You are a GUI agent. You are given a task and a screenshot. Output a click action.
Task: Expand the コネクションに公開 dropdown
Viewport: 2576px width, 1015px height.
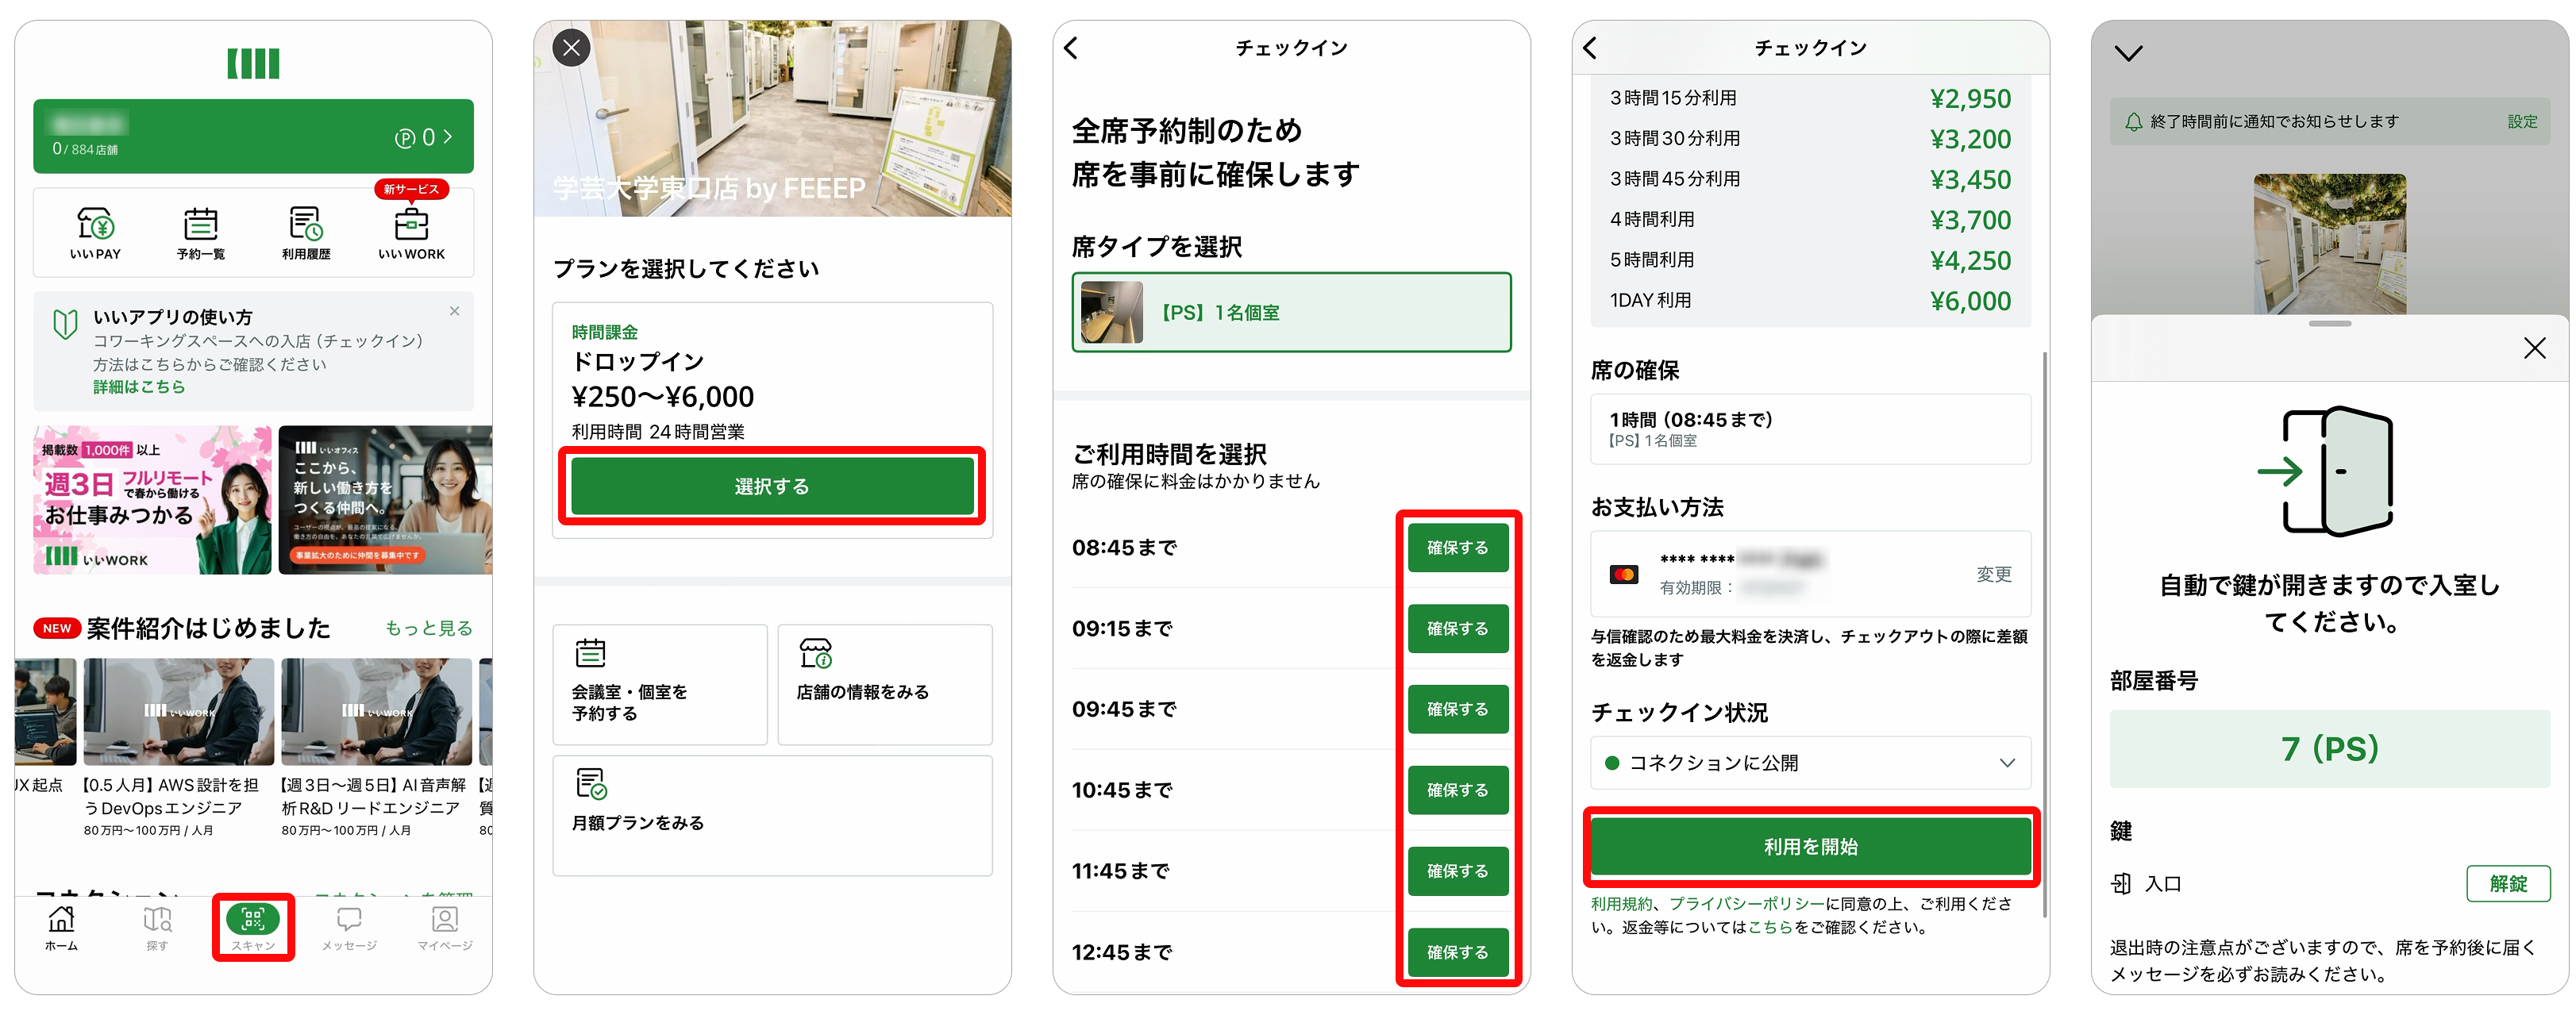(x=1810, y=763)
